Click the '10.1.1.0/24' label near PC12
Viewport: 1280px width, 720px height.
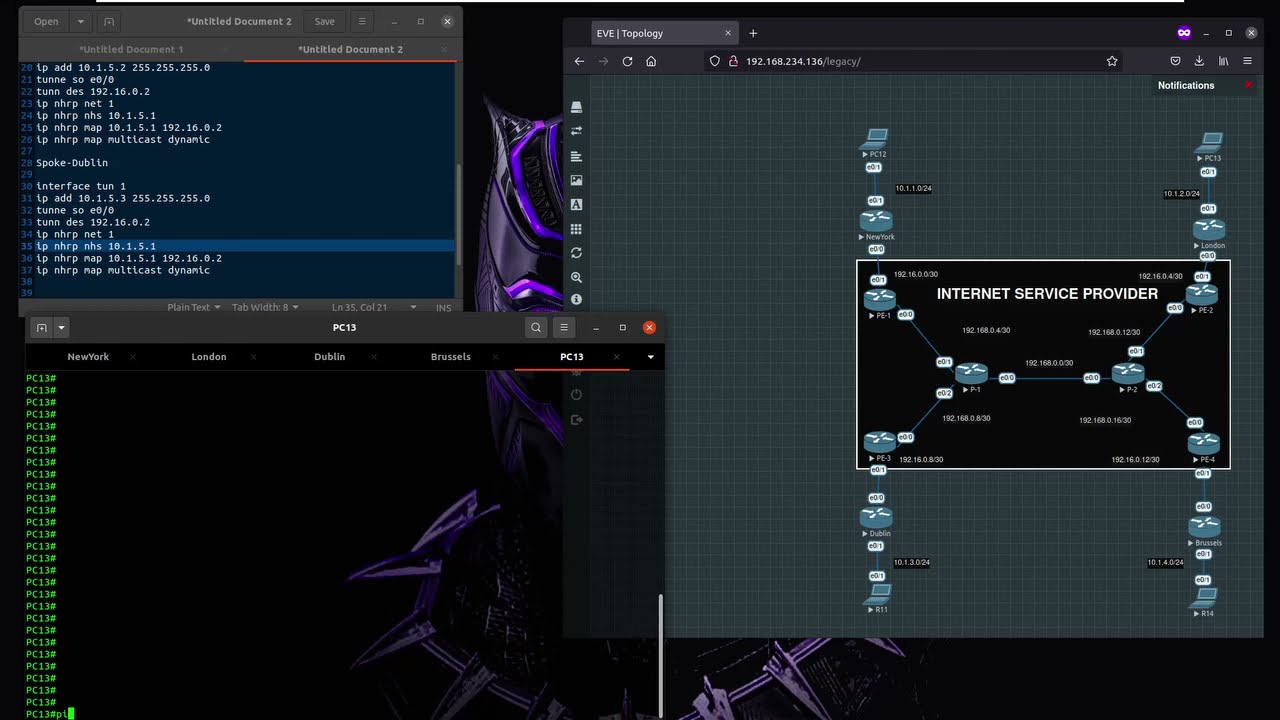913,188
